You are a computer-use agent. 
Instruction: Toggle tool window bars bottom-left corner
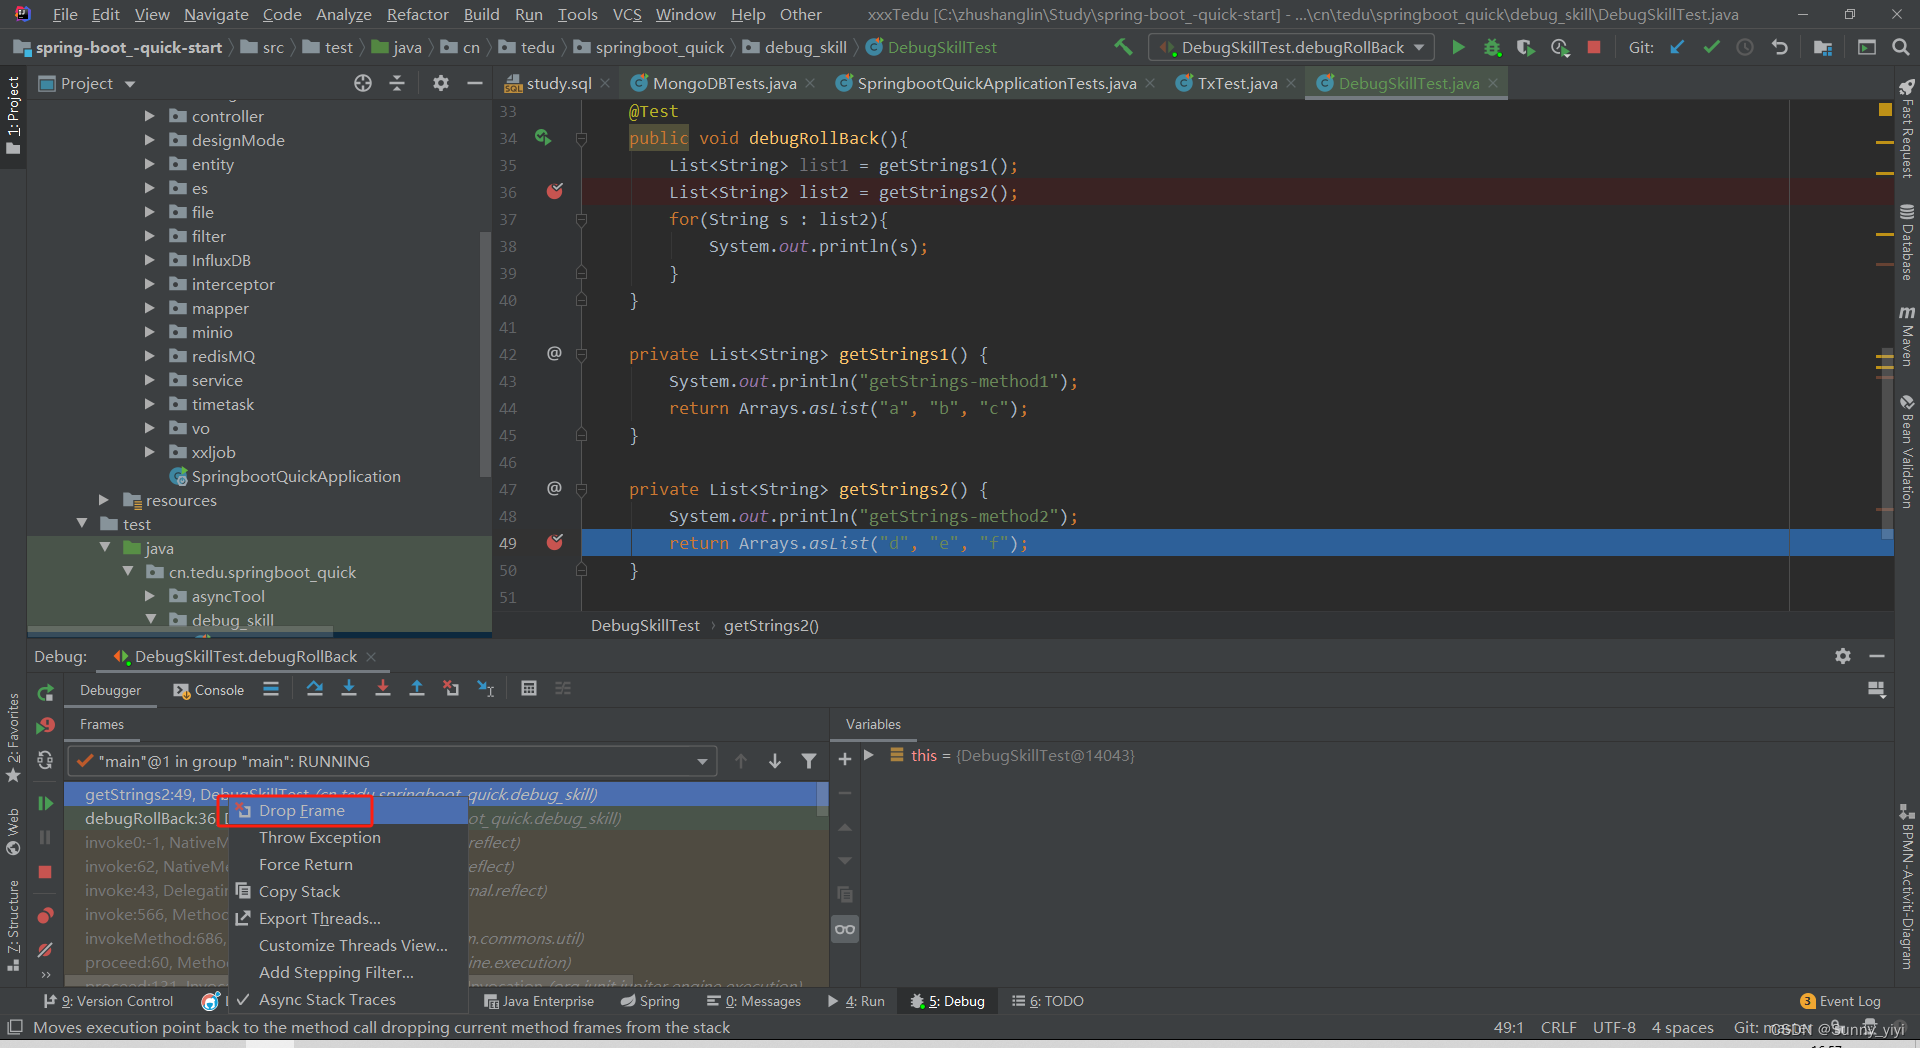(14, 1027)
